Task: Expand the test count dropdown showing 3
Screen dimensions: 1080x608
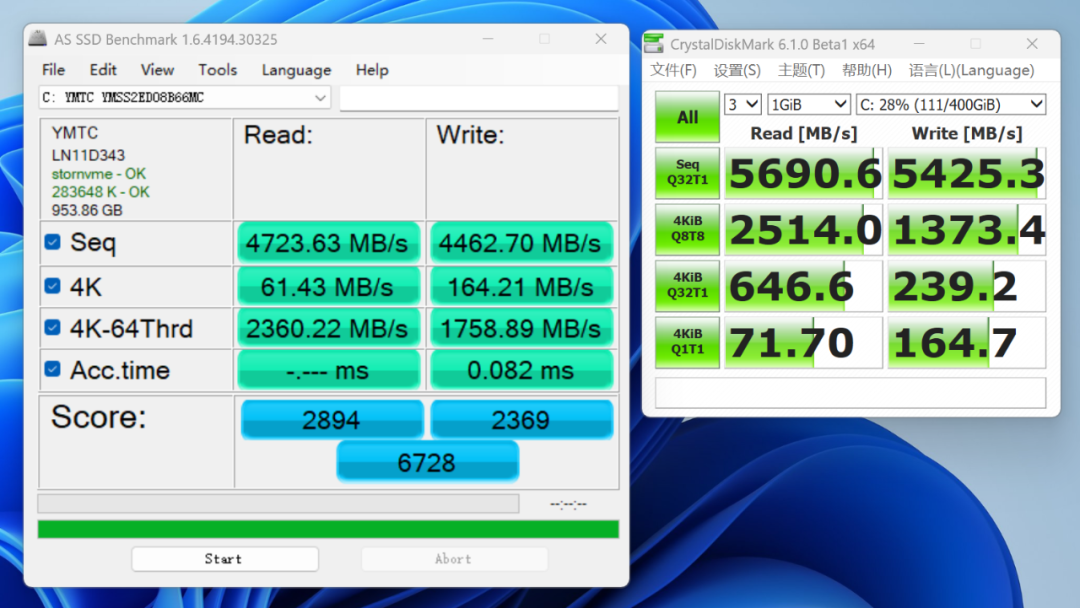Action: pos(742,105)
